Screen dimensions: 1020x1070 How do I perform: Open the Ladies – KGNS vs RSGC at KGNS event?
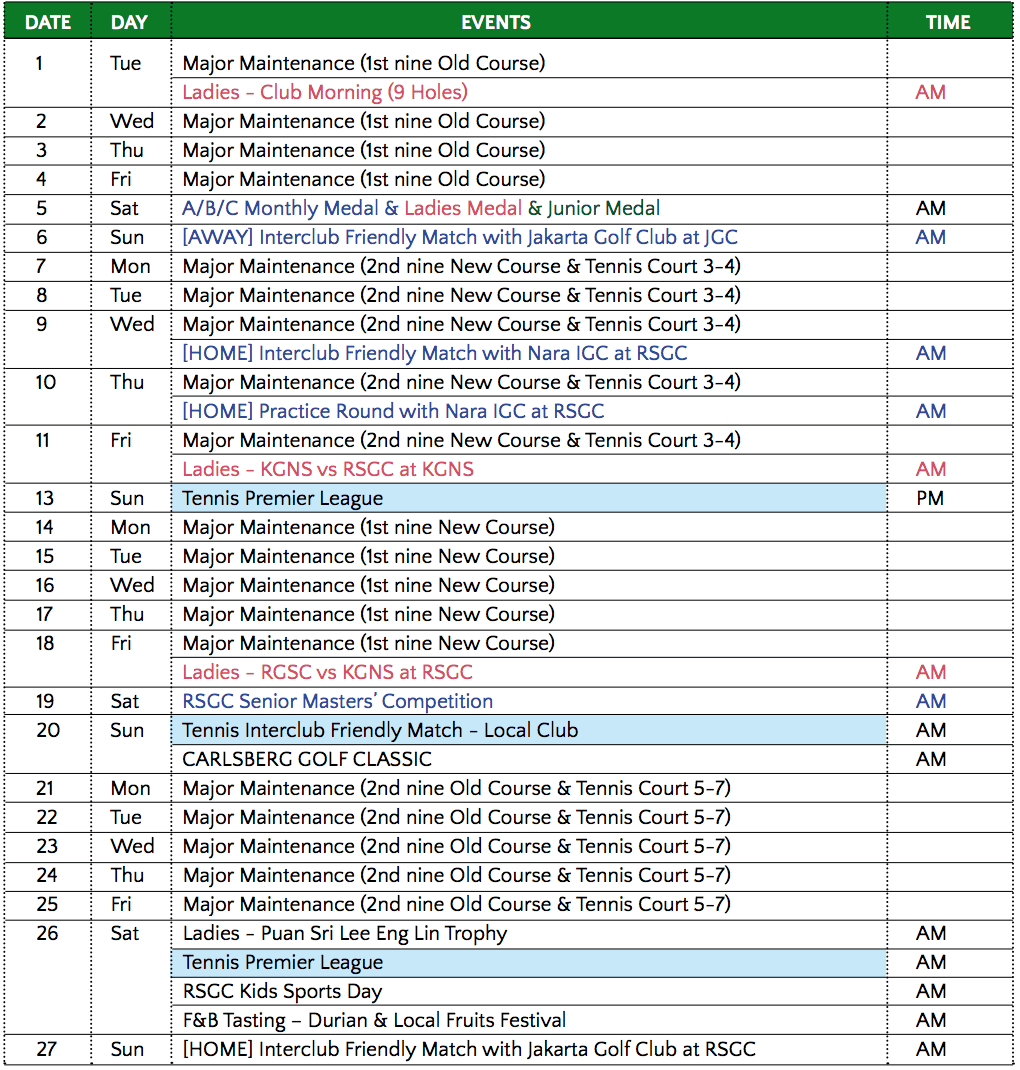pyautogui.click(x=328, y=469)
